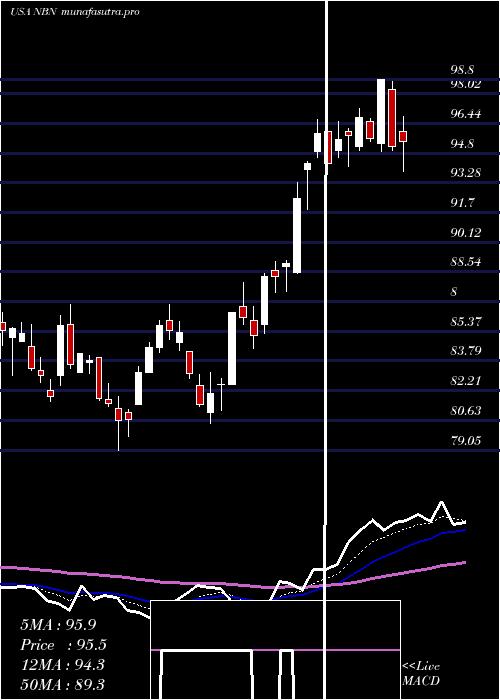Click the '<<Live MACD' label
Viewport: 500px width, 700px height.
click(x=421, y=673)
